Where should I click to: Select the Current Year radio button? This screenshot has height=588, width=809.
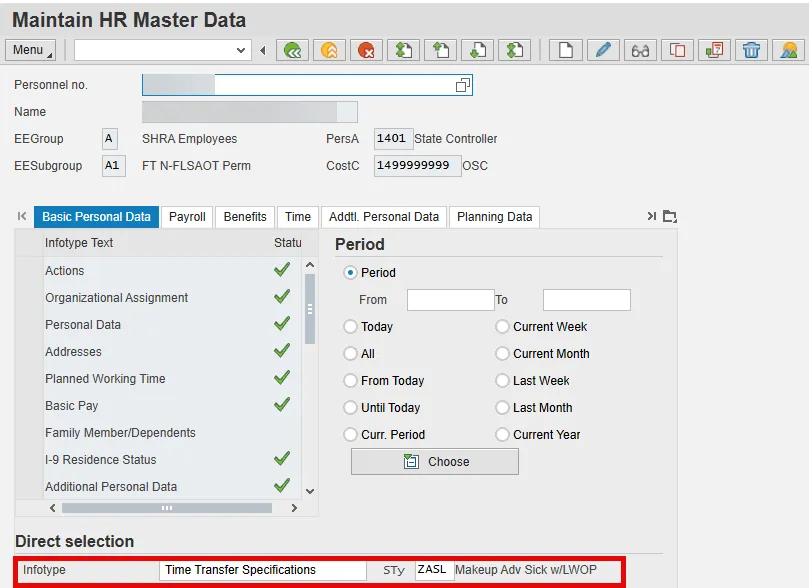point(502,434)
